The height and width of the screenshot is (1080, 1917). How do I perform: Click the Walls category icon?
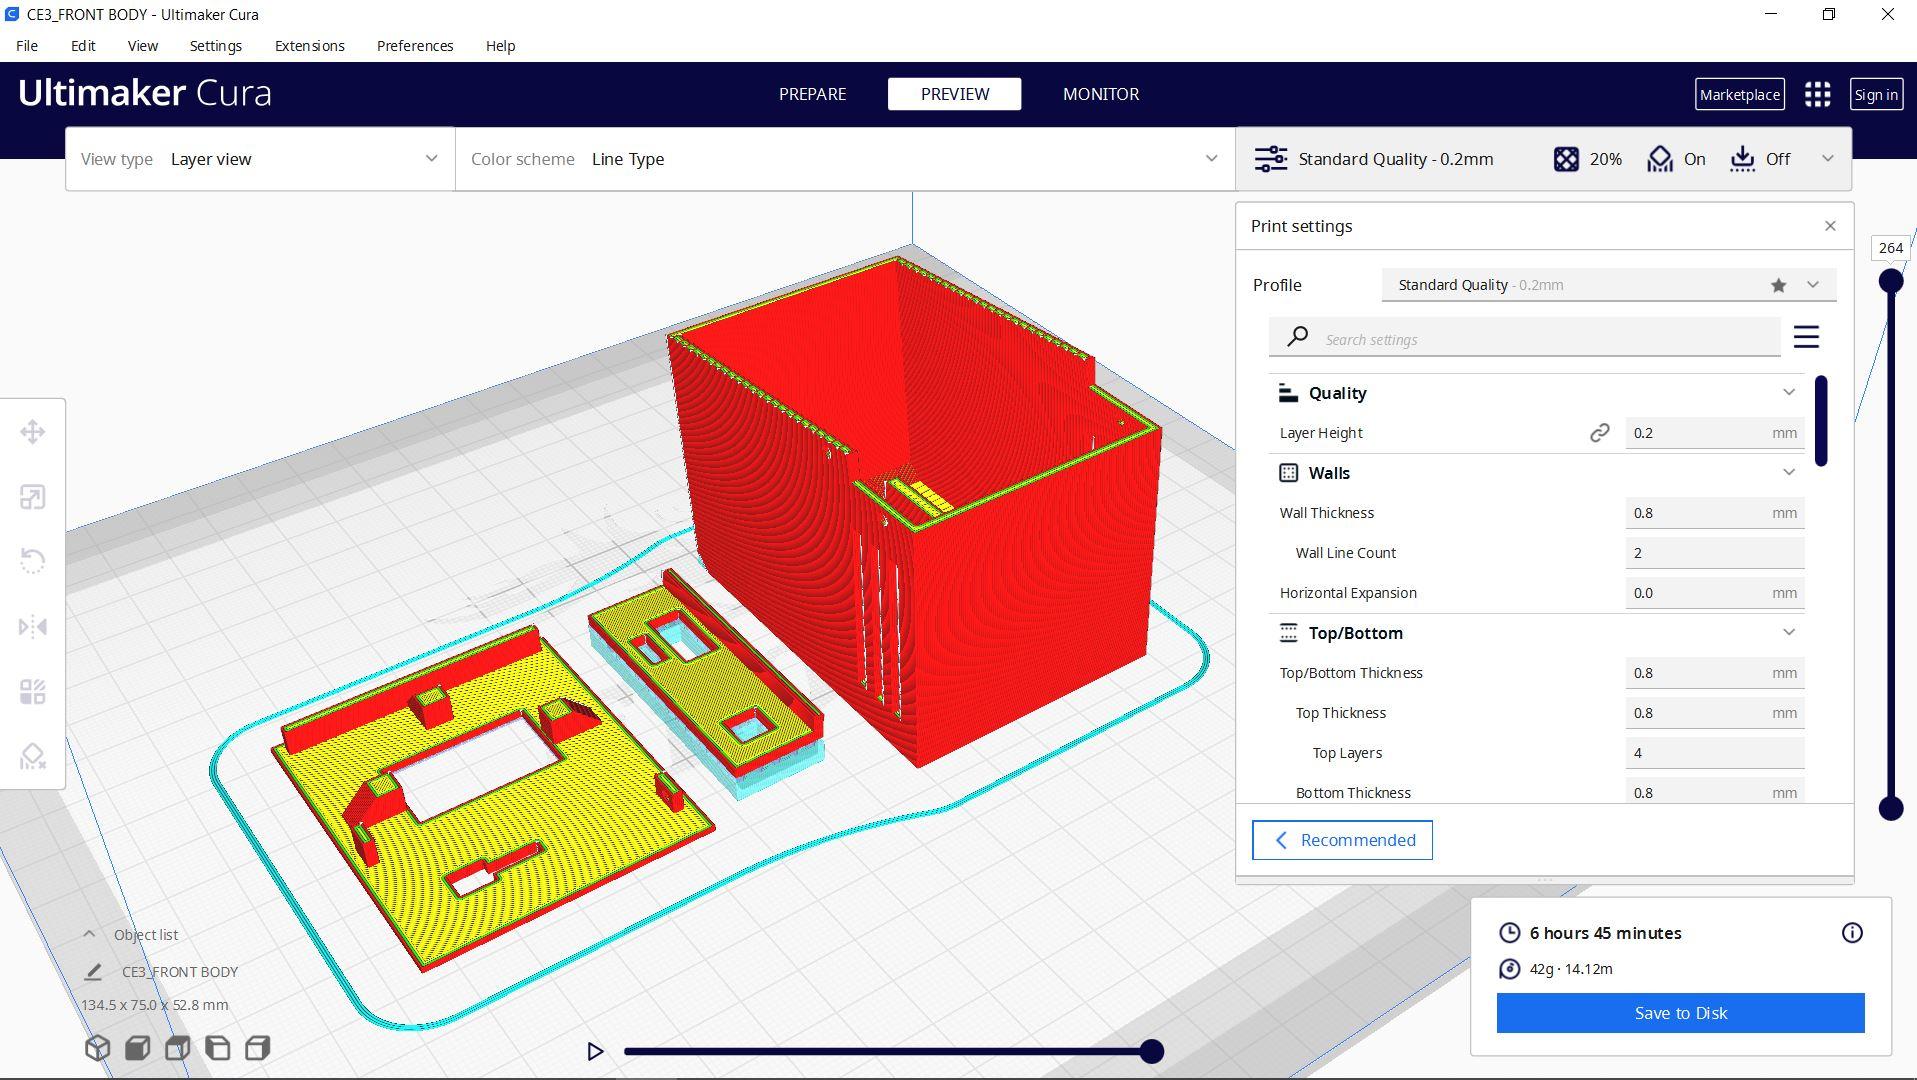pos(1288,473)
